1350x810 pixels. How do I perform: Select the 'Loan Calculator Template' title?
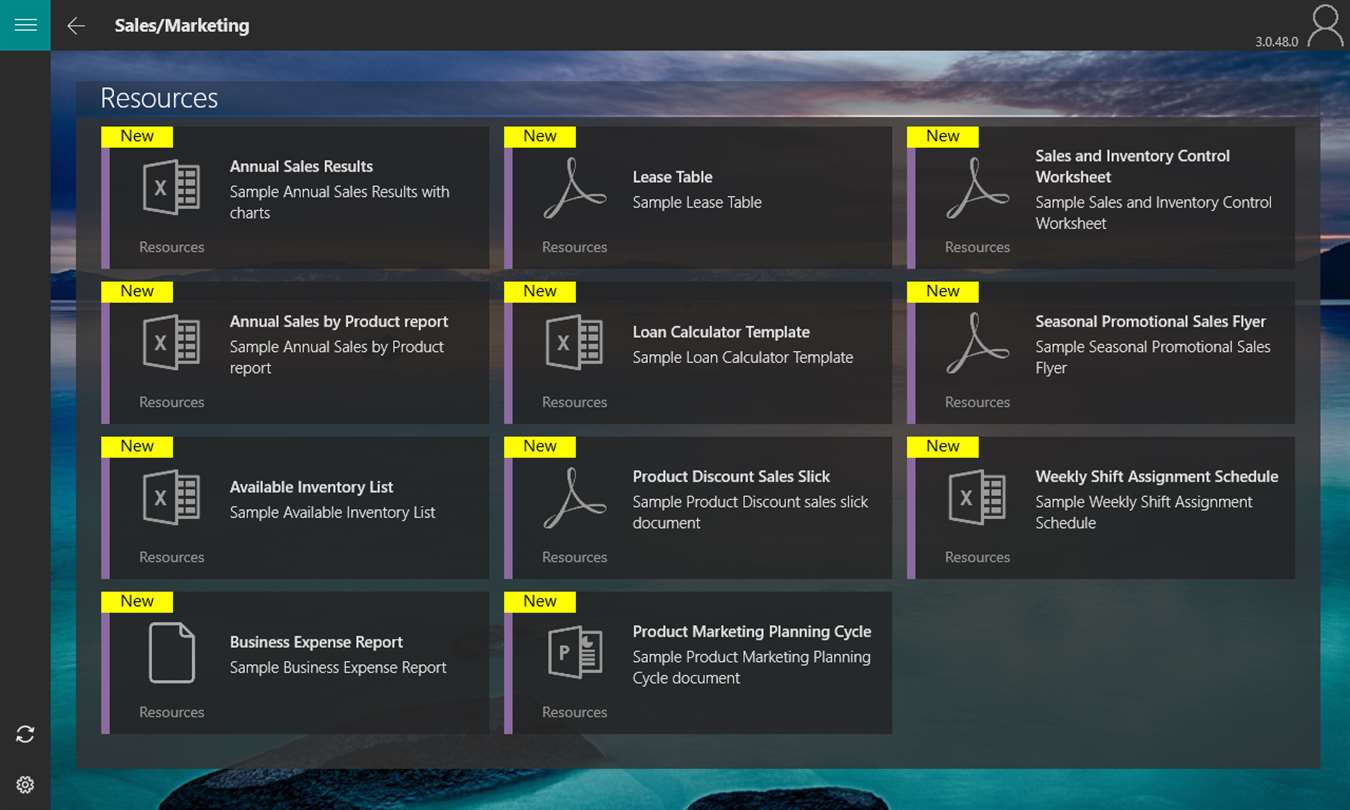721,332
